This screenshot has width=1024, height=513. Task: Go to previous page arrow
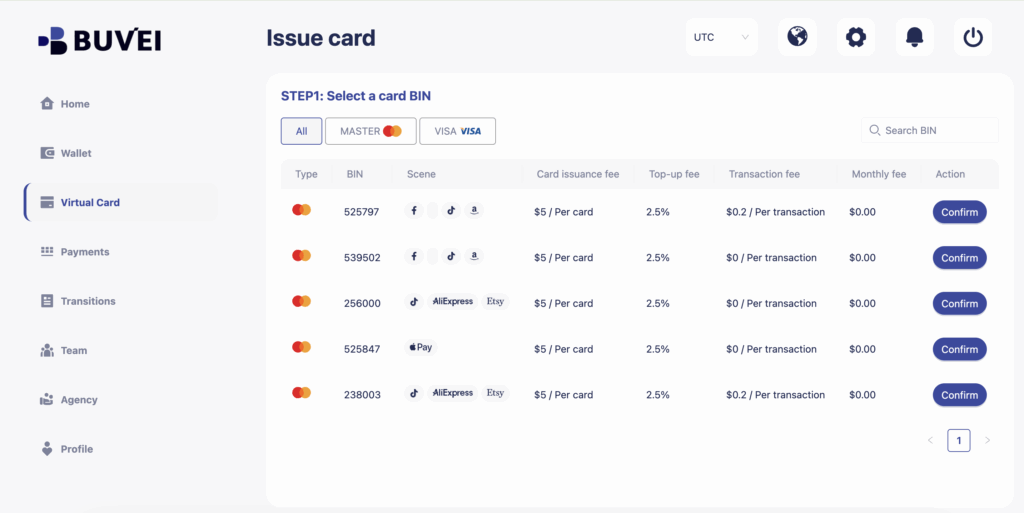tap(930, 440)
